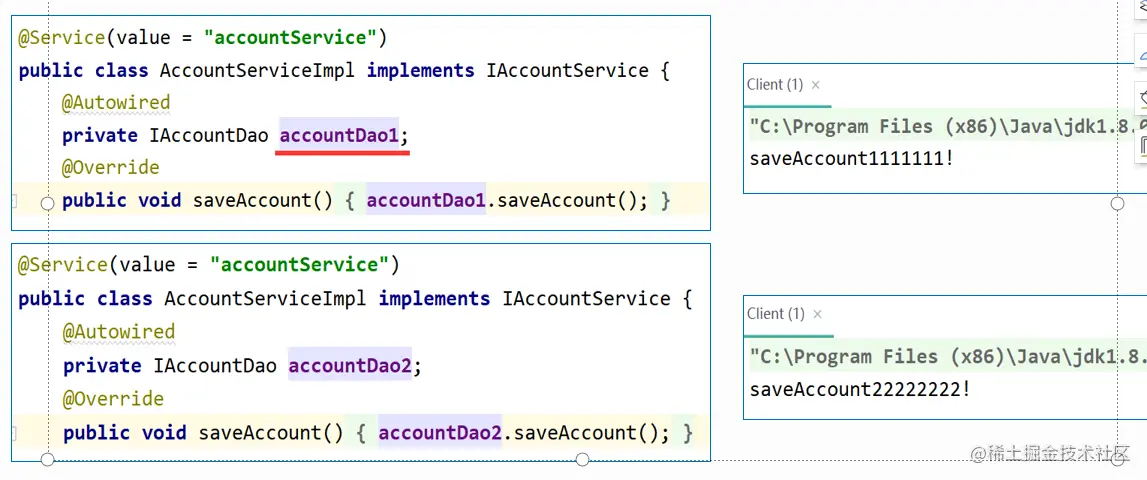1147x480 pixels.
Task: Click @Override annotation in the lower code block
Action: point(113,399)
